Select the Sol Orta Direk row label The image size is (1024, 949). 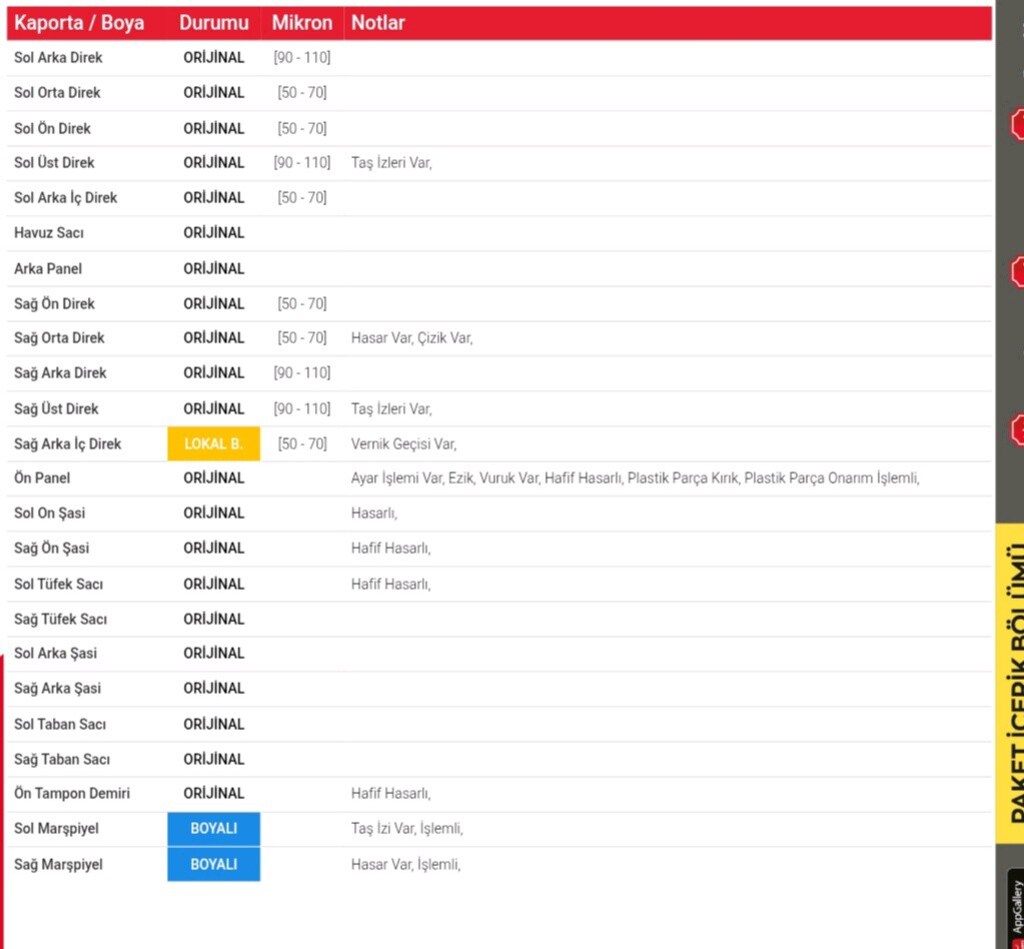pos(57,93)
